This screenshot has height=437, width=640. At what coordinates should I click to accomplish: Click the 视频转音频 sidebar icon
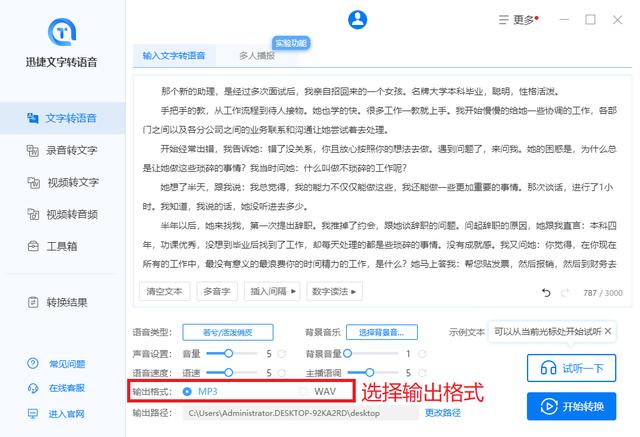coord(33,214)
